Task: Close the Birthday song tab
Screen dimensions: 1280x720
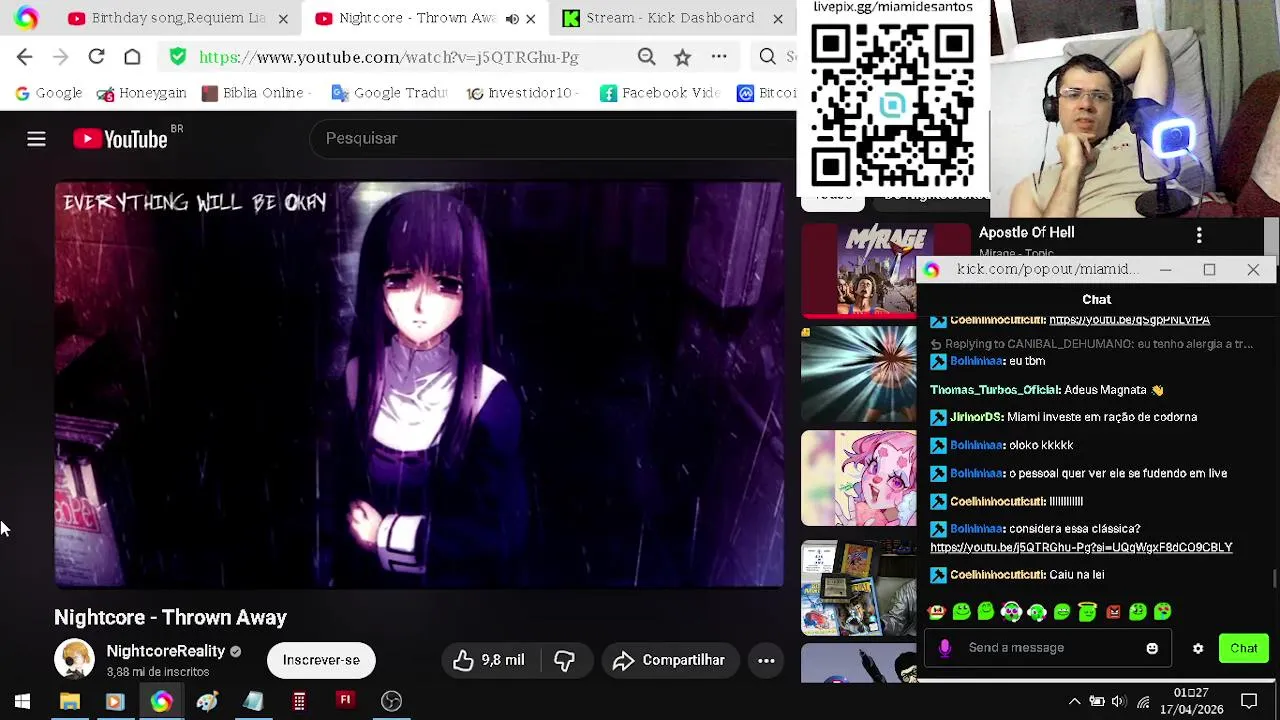Action: coord(283,18)
